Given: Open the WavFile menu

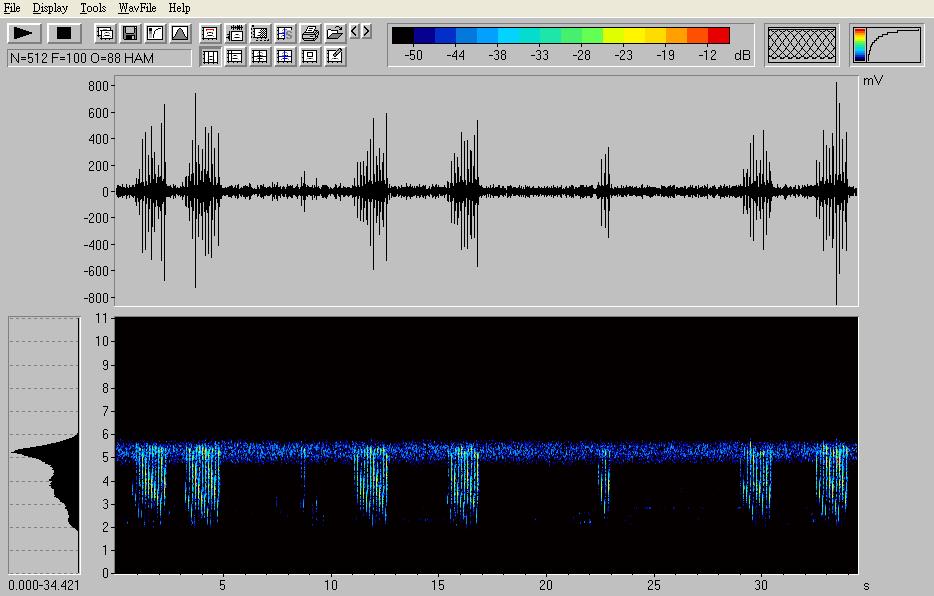Looking at the screenshot, I should click(x=137, y=8).
